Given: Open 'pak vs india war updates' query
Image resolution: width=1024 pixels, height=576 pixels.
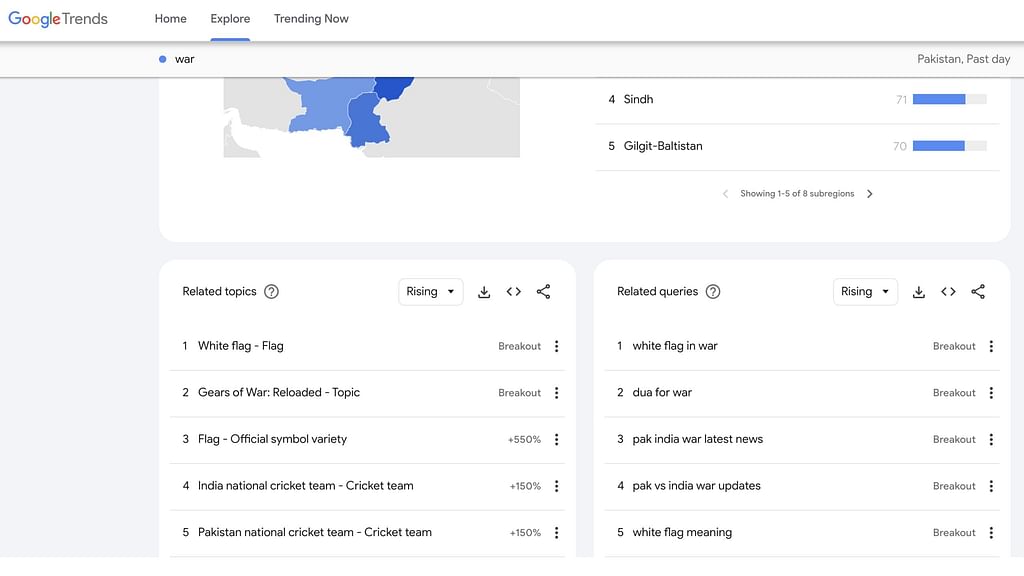Looking at the screenshot, I should (696, 486).
